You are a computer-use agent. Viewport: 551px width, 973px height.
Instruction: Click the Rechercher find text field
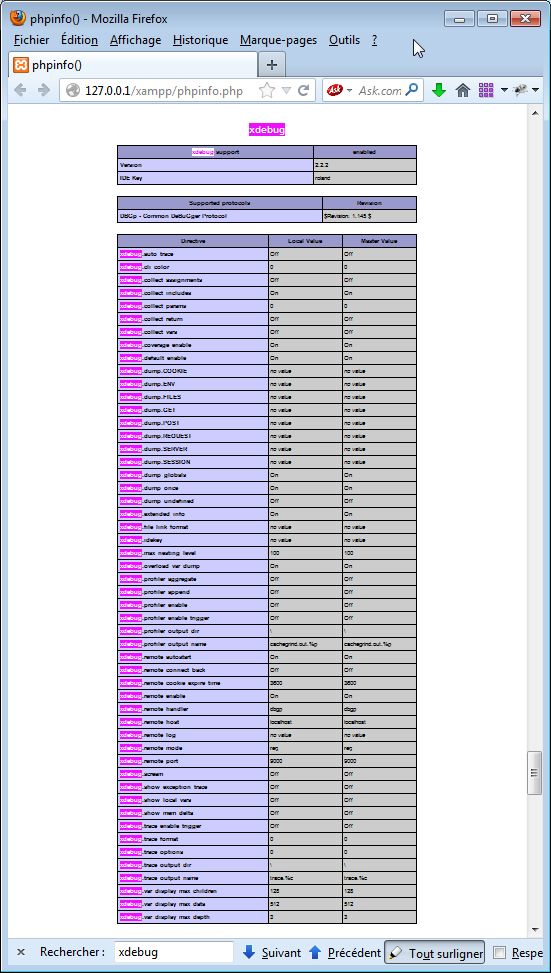pos(174,952)
